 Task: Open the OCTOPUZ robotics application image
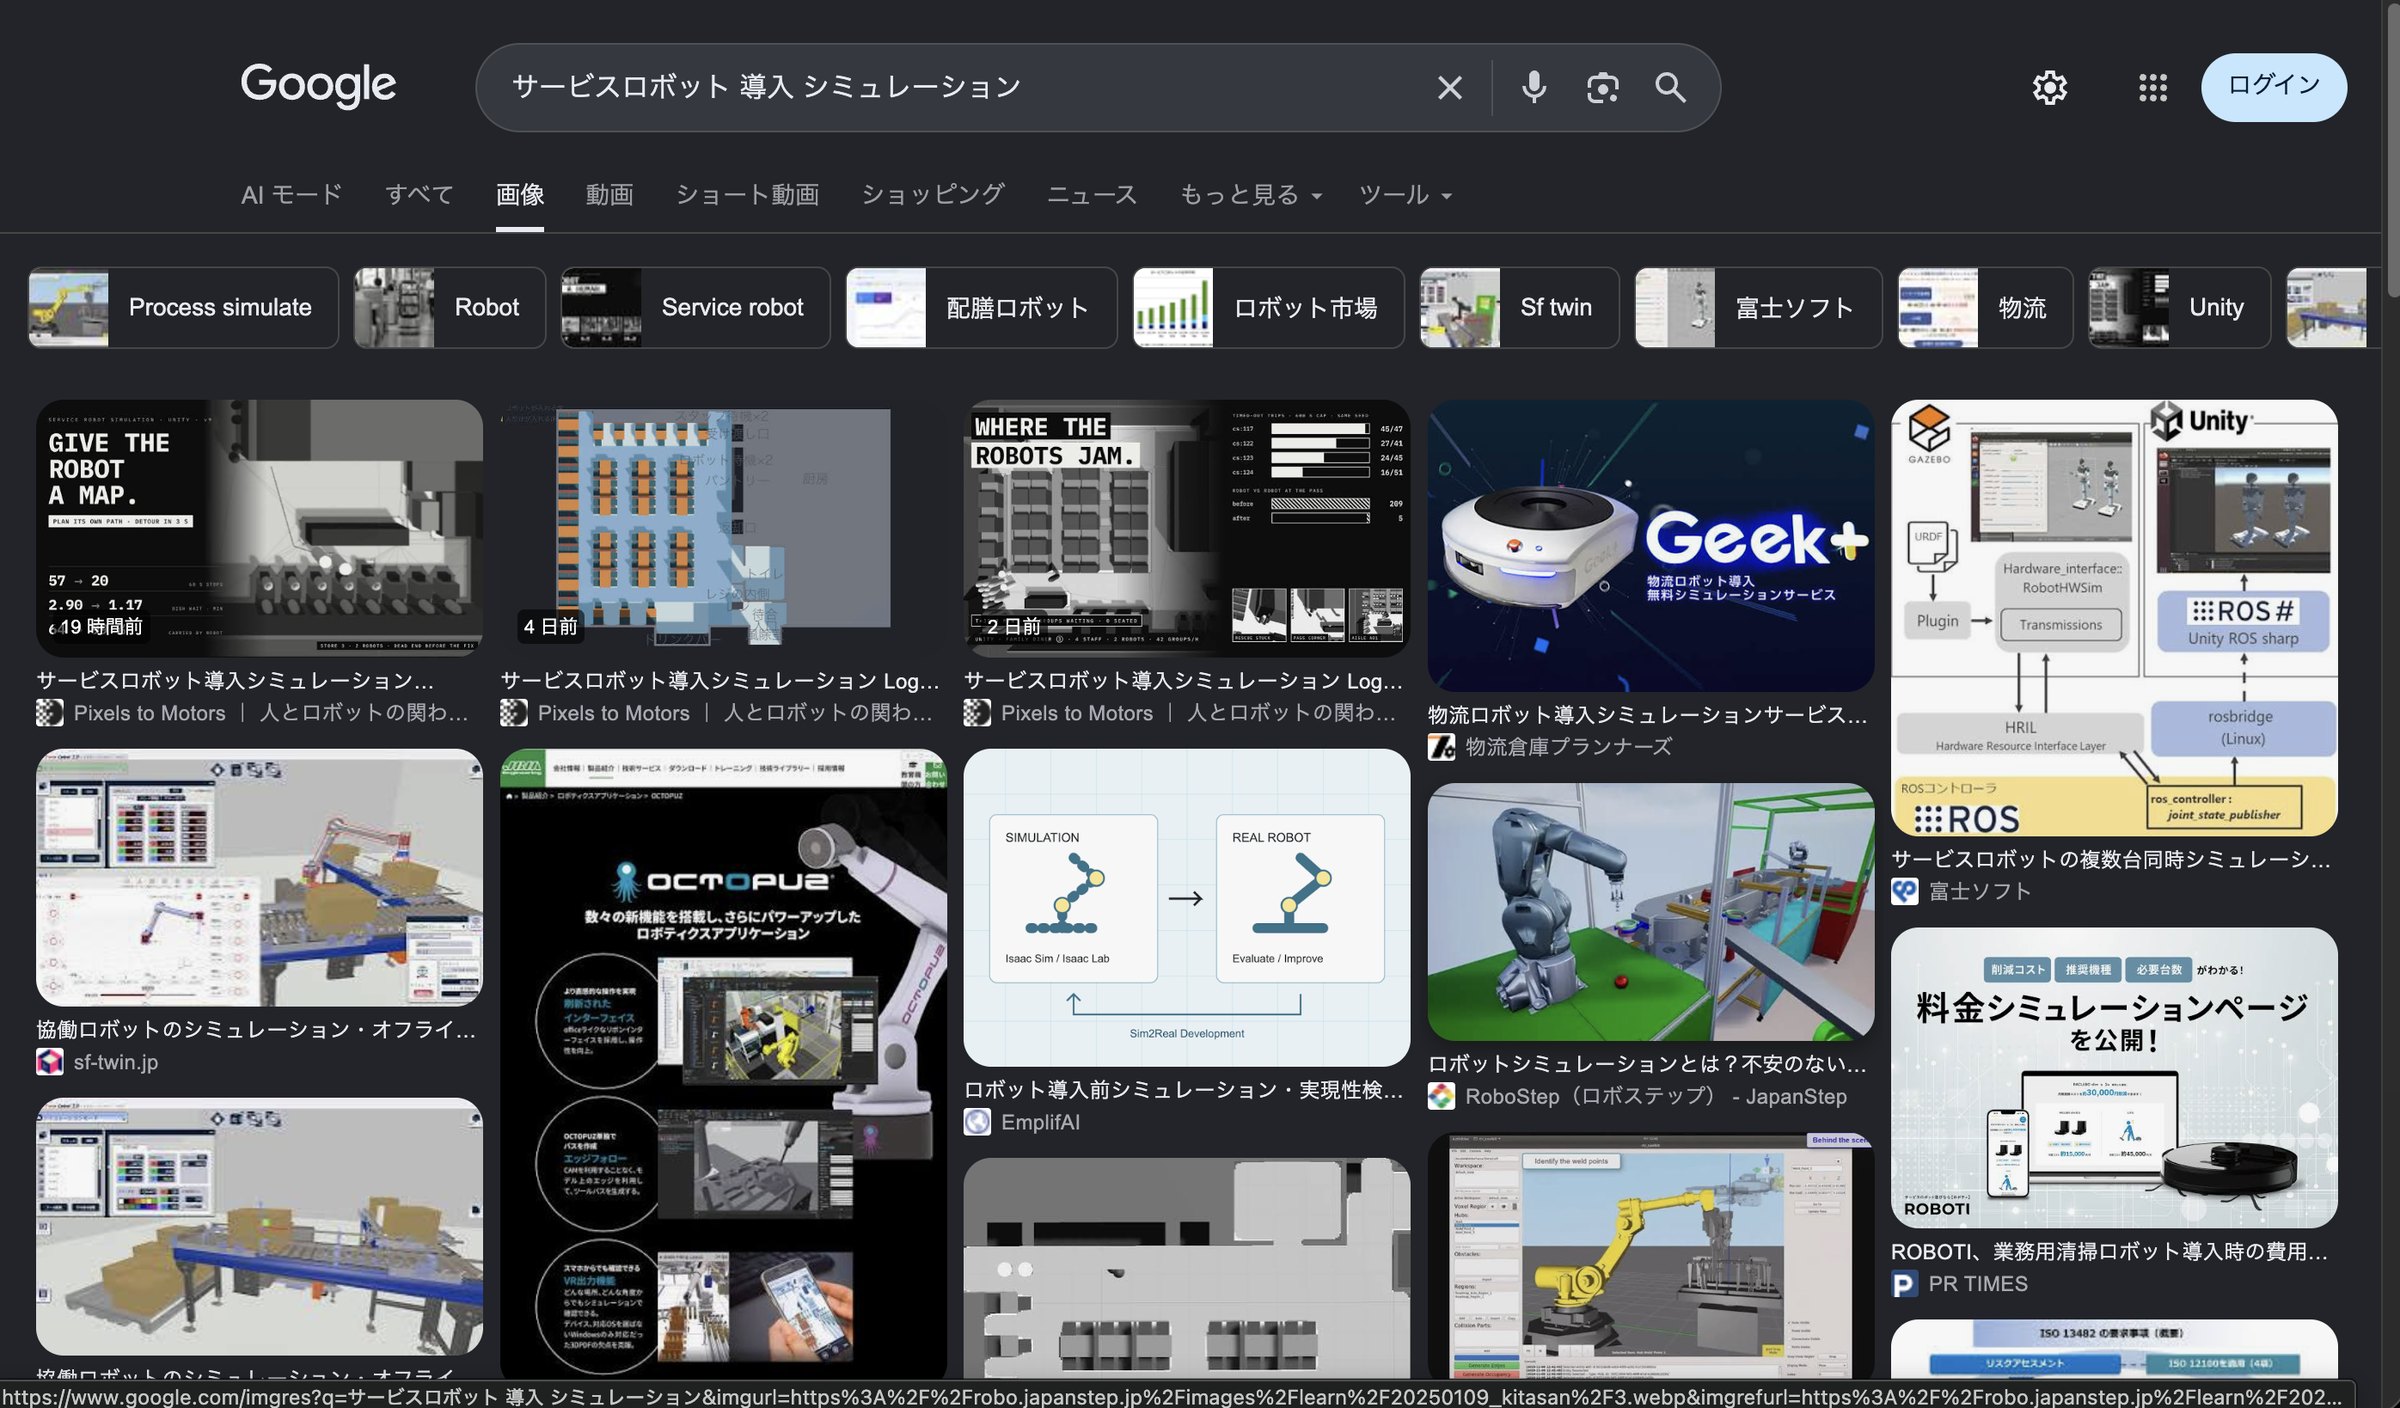(x=723, y=1065)
